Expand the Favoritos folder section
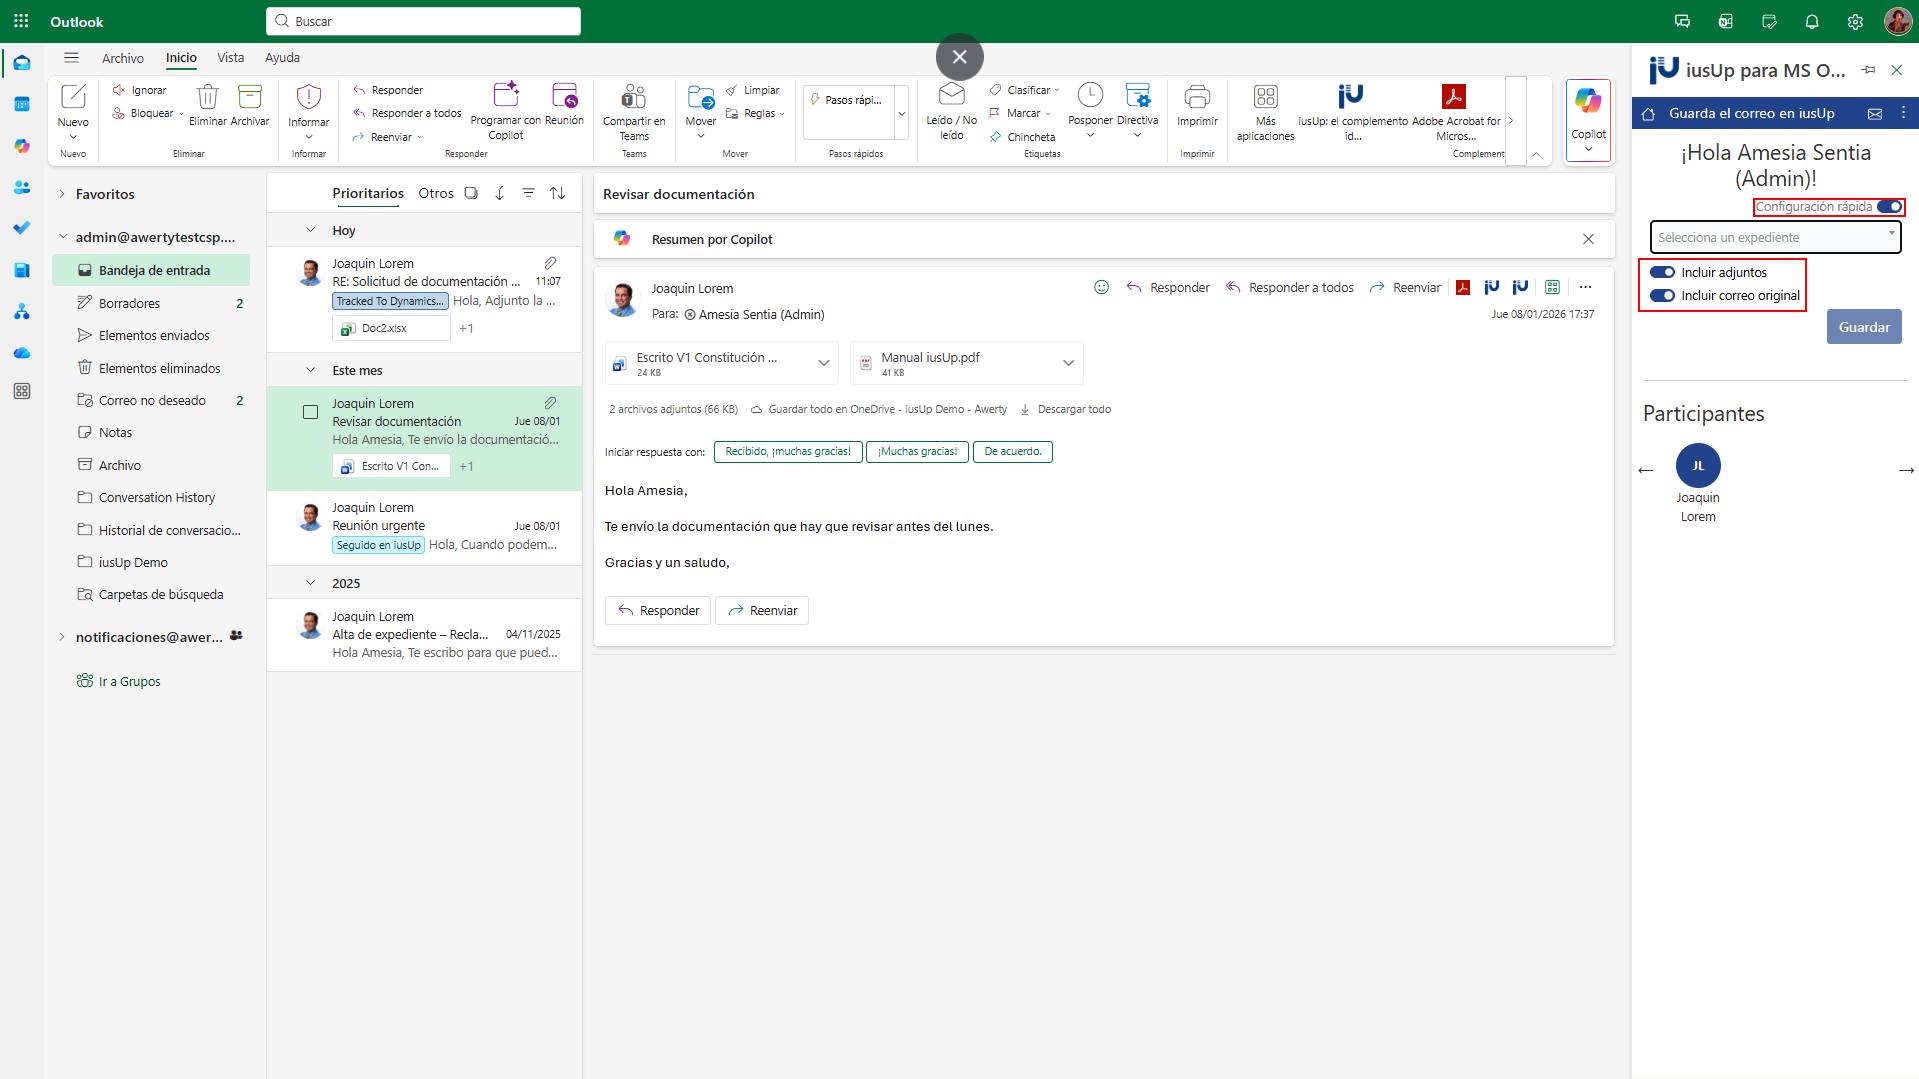The width and height of the screenshot is (1919, 1079). tap(62, 195)
